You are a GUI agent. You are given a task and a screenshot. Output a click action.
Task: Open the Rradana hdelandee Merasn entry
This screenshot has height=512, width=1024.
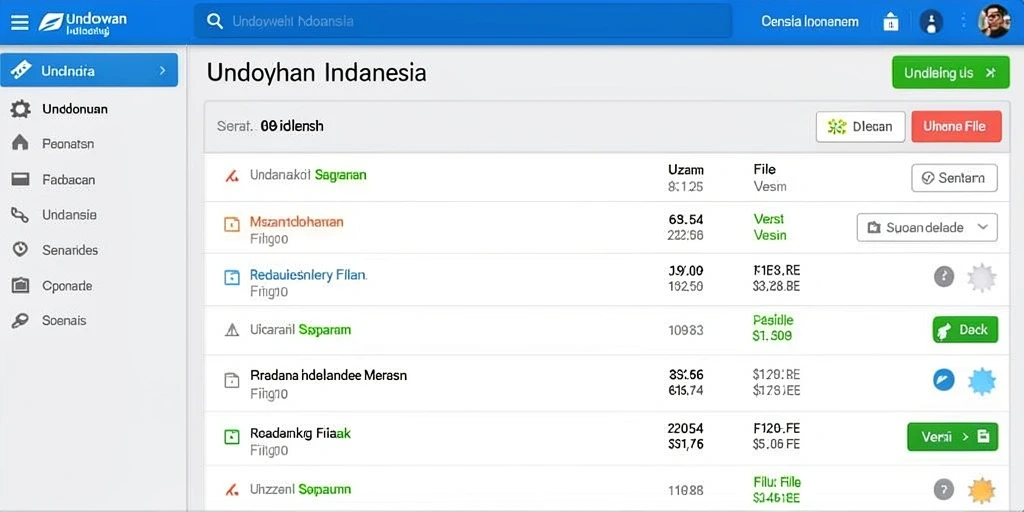pos(328,376)
